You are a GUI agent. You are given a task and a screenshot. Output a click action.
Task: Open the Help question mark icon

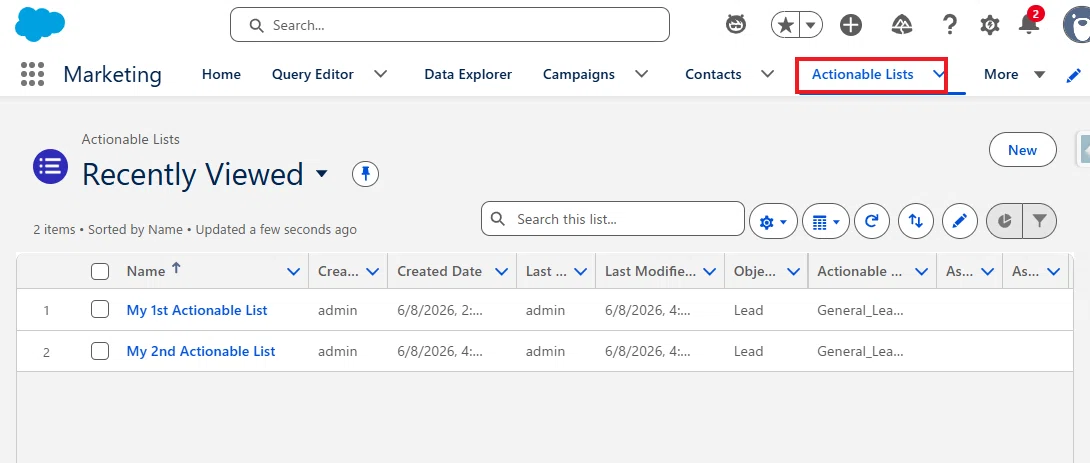(950, 26)
